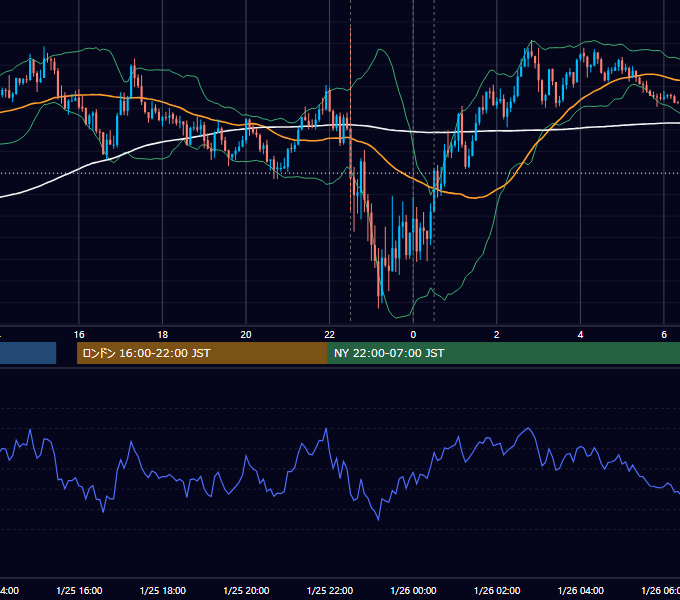This screenshot has width=680, height=600.
Task: Select the NY 22:00-07:00 JST session bar
Action: point(503,353)
